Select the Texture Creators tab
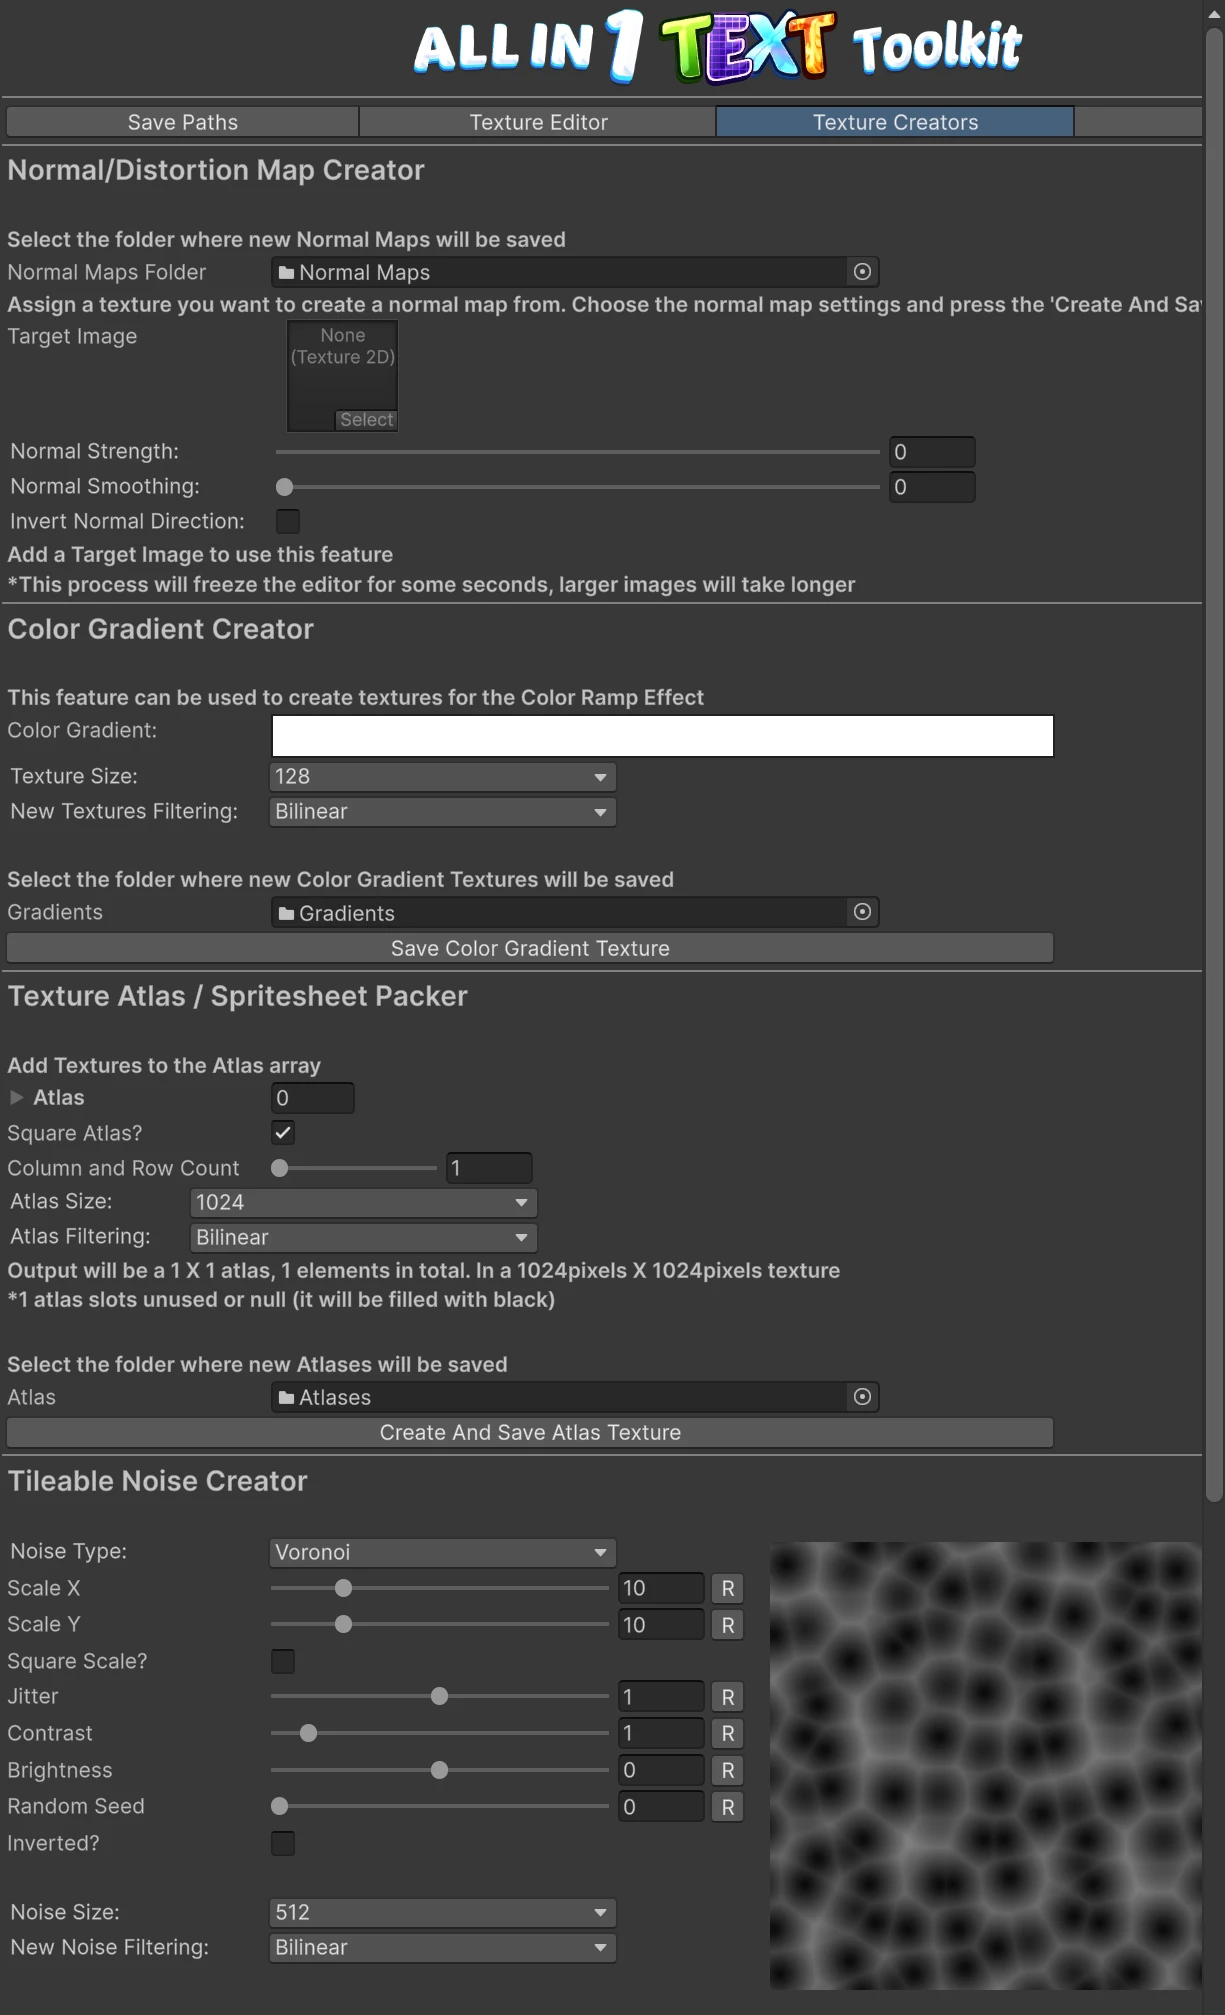Image resolution: width=1225 pixels, height=2015 pixels. pos(895,122)
